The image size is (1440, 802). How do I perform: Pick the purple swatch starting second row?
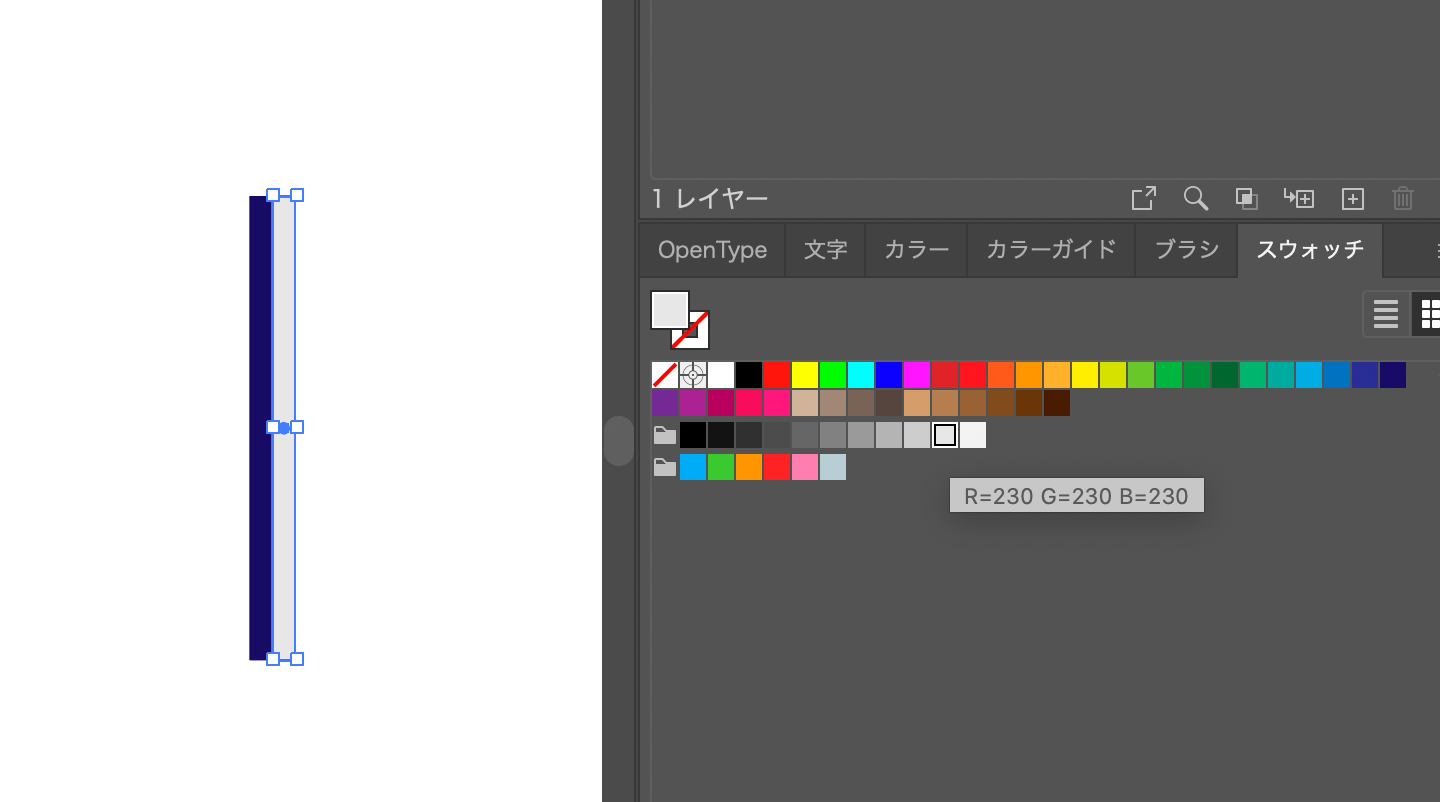point(665,403)
